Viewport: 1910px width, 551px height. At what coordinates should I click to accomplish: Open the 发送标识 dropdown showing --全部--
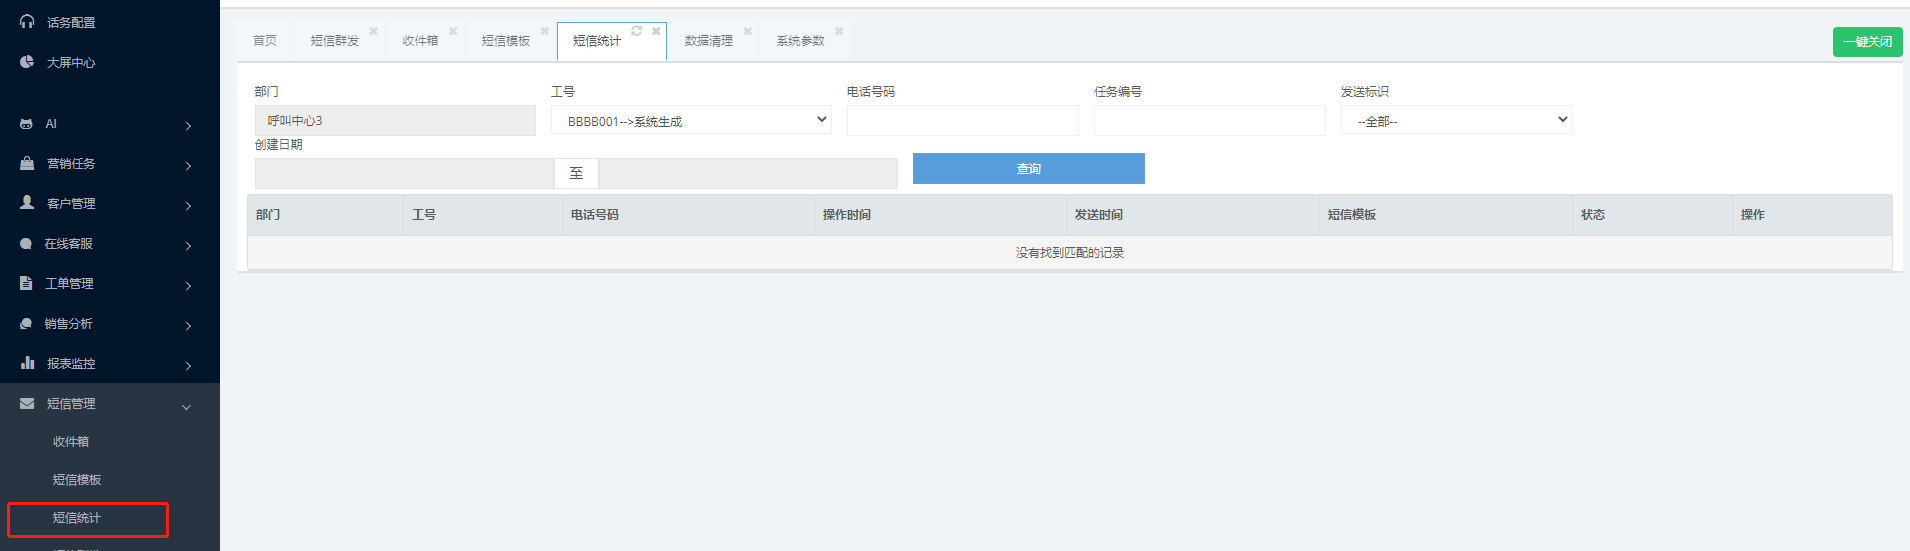click(x=1456, y=120)
